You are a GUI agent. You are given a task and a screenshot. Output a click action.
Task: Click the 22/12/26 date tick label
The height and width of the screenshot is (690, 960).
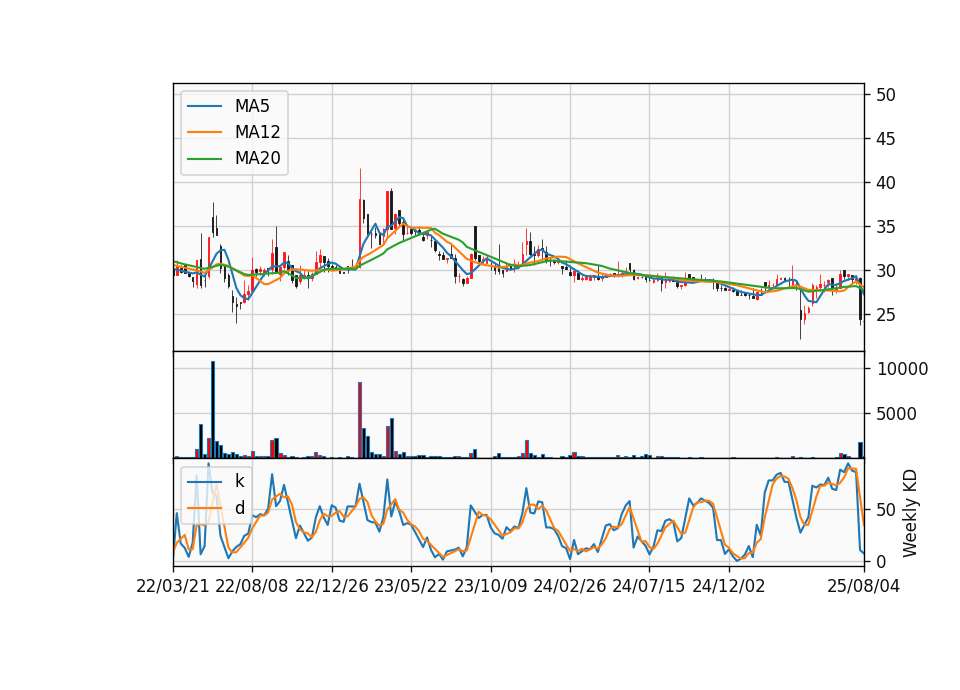point(332,586)
